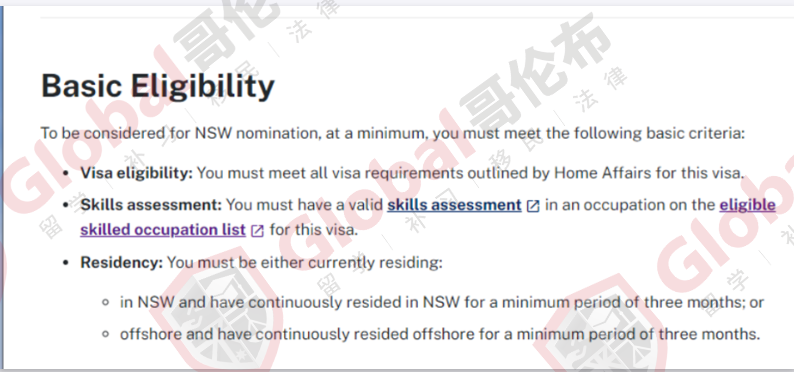
Task: Click the solid bullet before "Visa eligibility"
Action: coord(65,174)
